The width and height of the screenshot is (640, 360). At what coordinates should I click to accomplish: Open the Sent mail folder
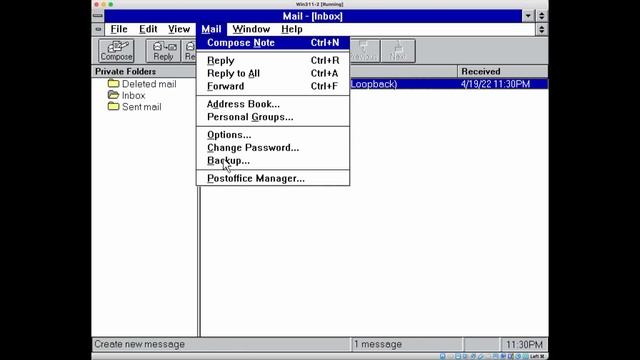click(x=135, y=107)
